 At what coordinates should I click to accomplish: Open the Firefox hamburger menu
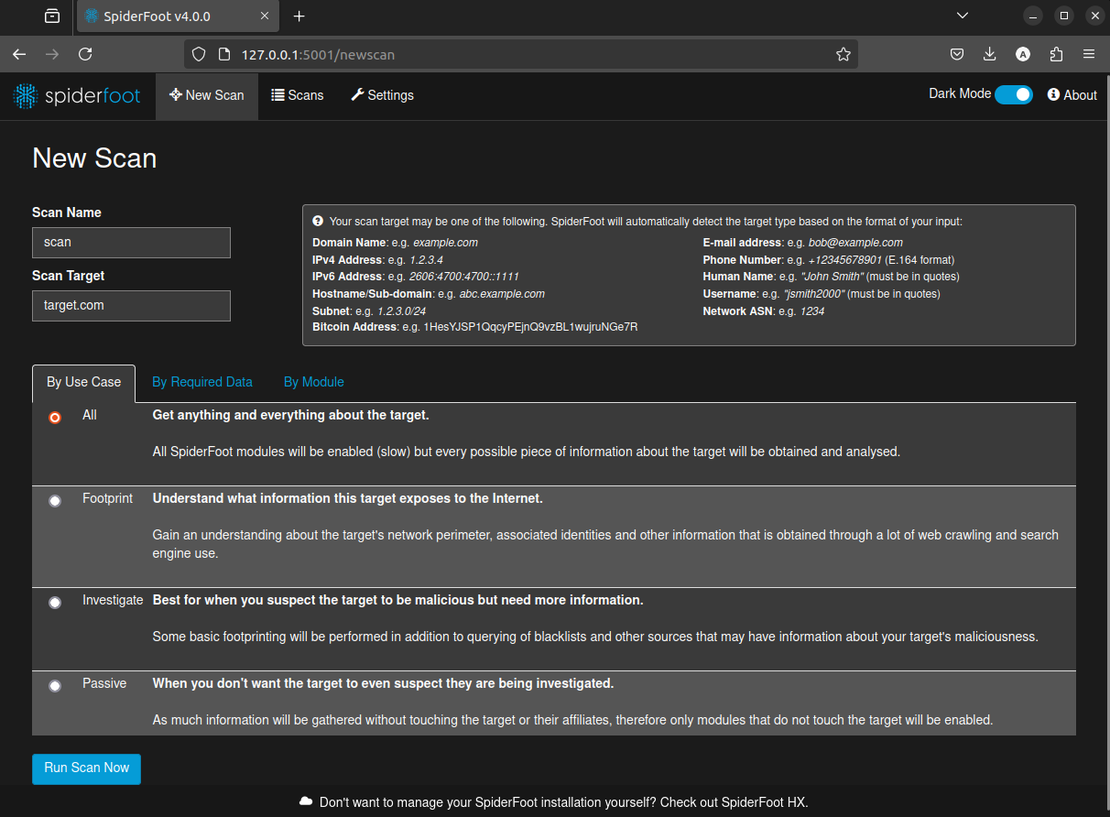(1088, 54)
